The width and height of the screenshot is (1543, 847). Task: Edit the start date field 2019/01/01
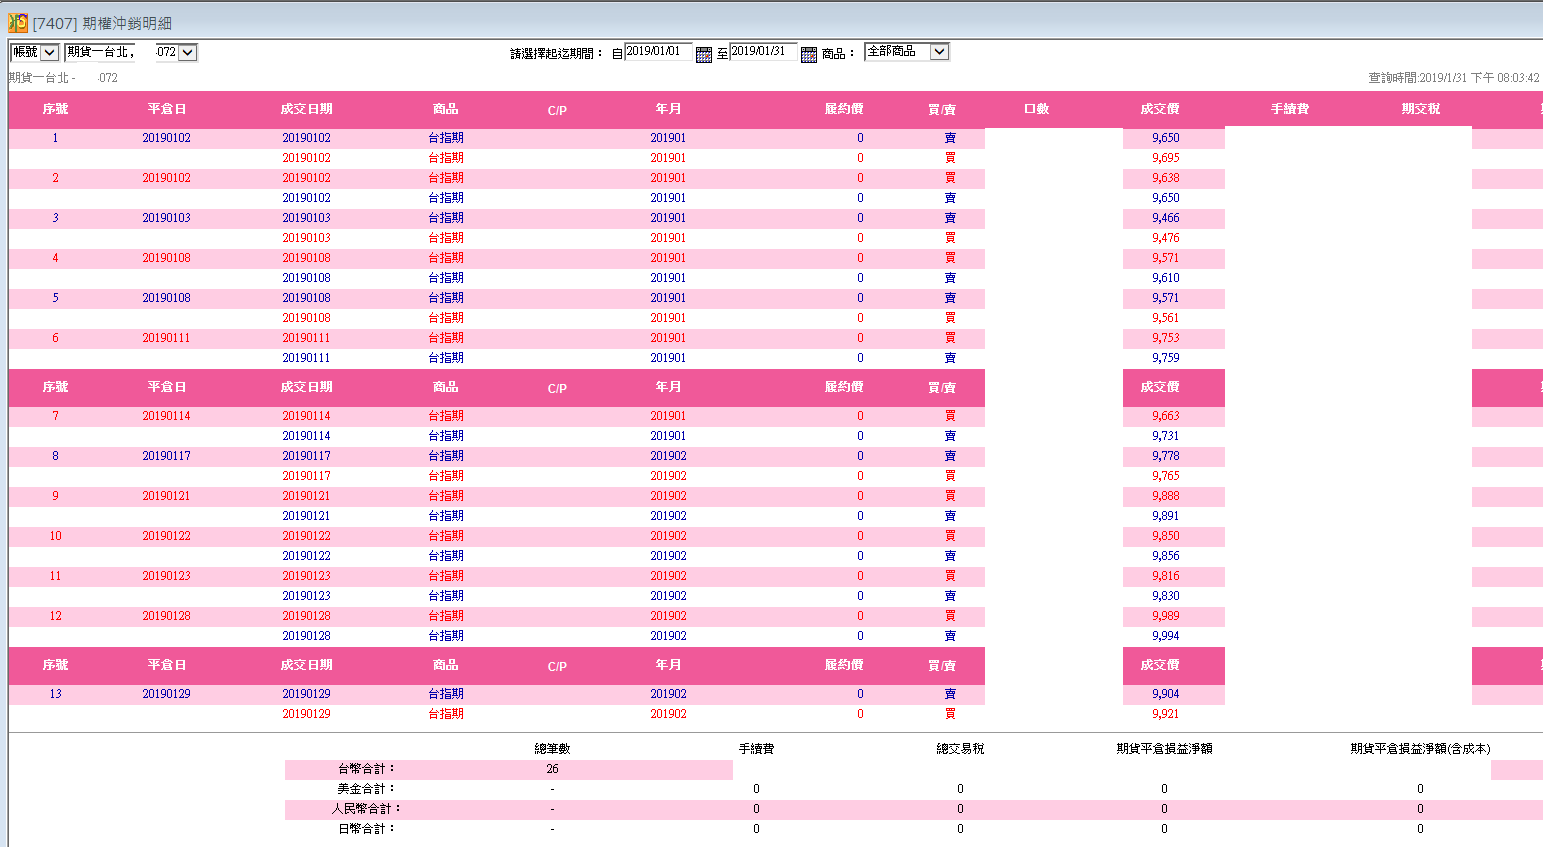(x=658, y=51)
